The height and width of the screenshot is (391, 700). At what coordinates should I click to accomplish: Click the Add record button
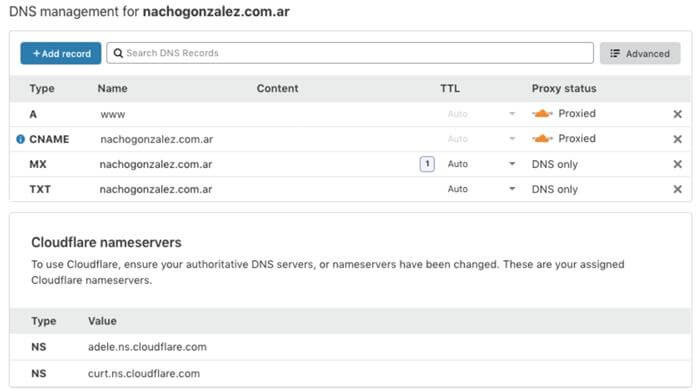point(61,54)
